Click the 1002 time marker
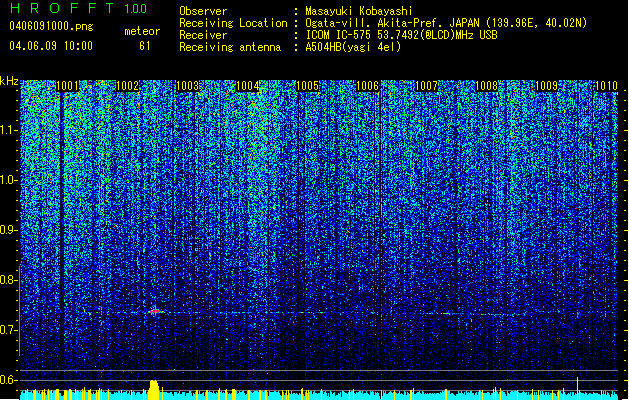This screenshot has height=400, width=629. pyautogui.click(x=127, y=86)
